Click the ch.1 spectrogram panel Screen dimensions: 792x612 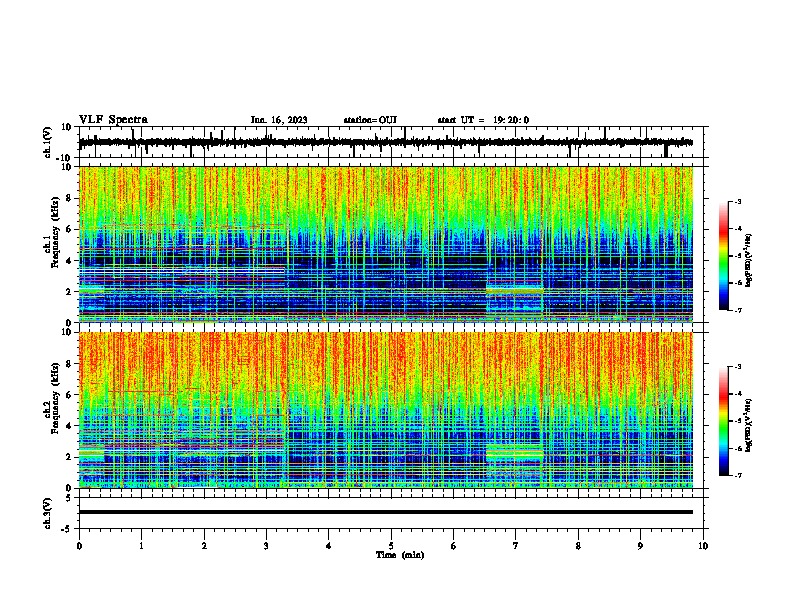(x=386, y=244)
